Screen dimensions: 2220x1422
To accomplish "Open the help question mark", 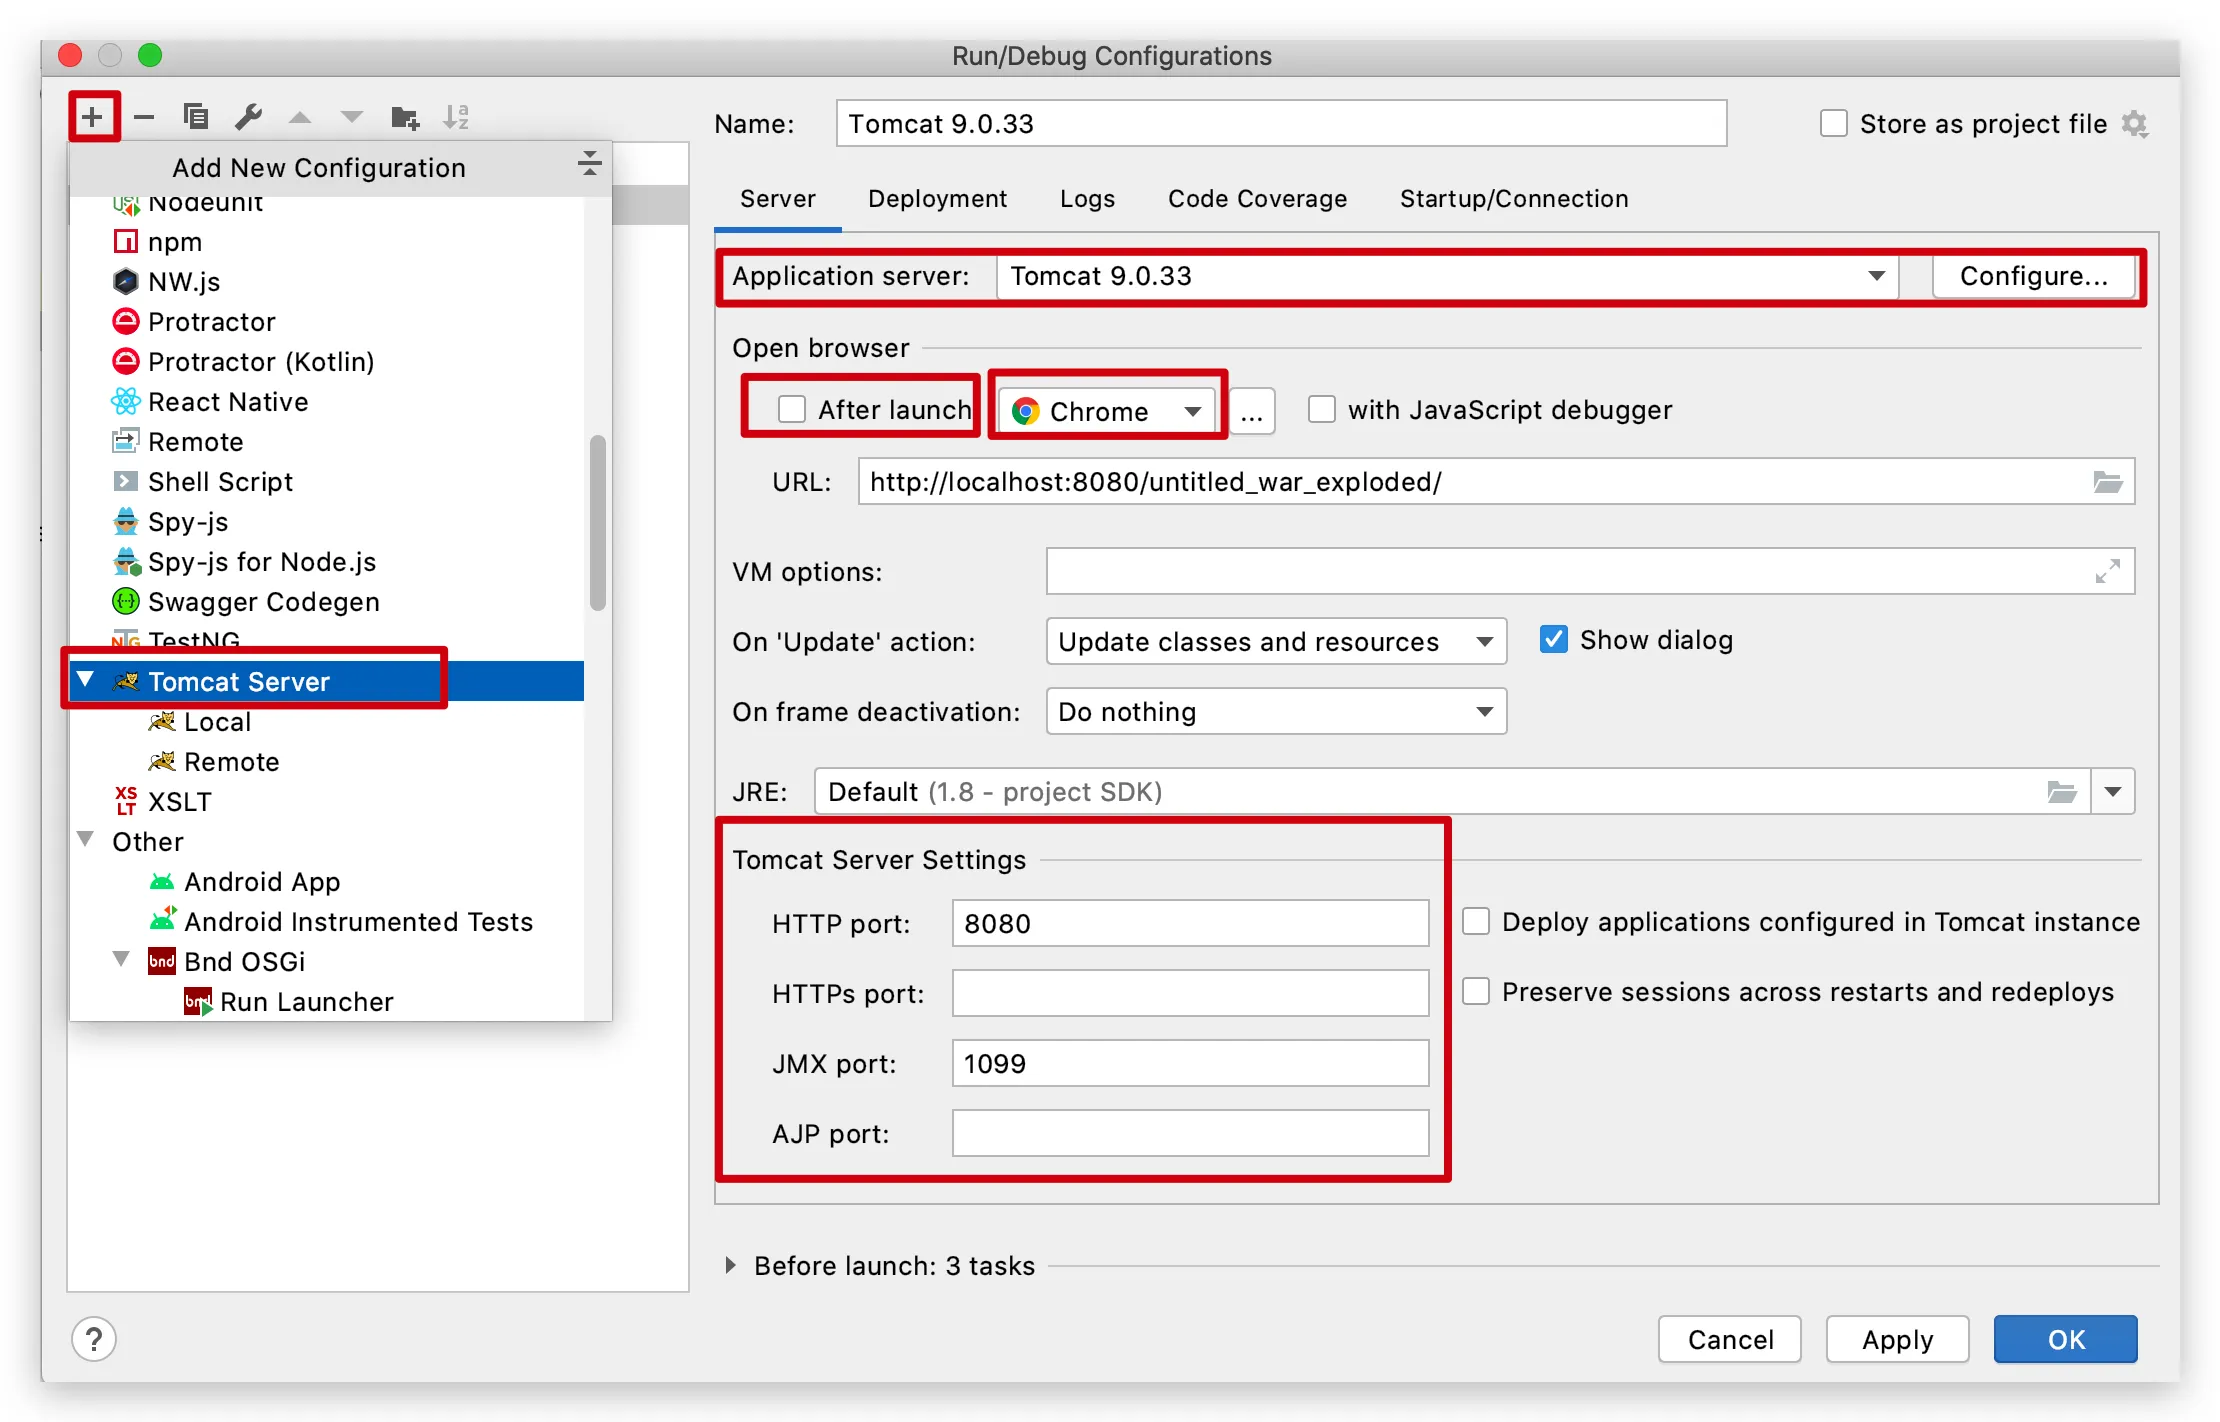I will coord(94,1340).
